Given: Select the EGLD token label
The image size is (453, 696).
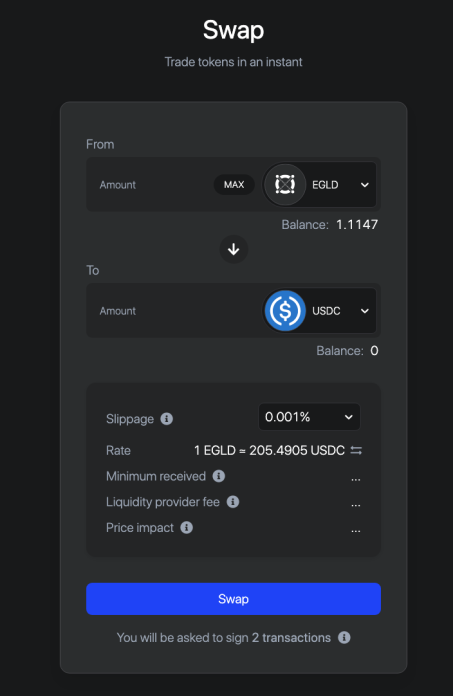Looking at the screenshot, I should coord(325,185).
